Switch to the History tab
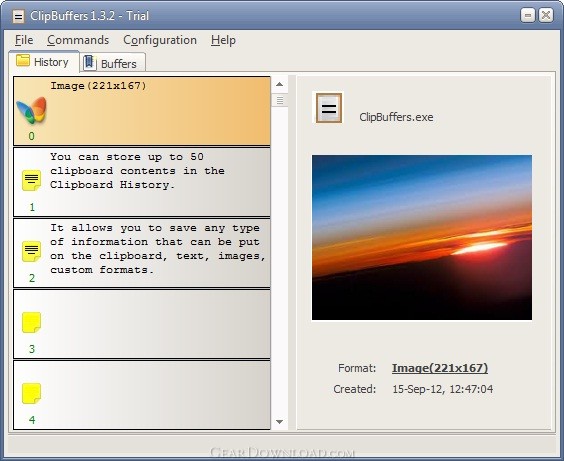 [44, 62]
